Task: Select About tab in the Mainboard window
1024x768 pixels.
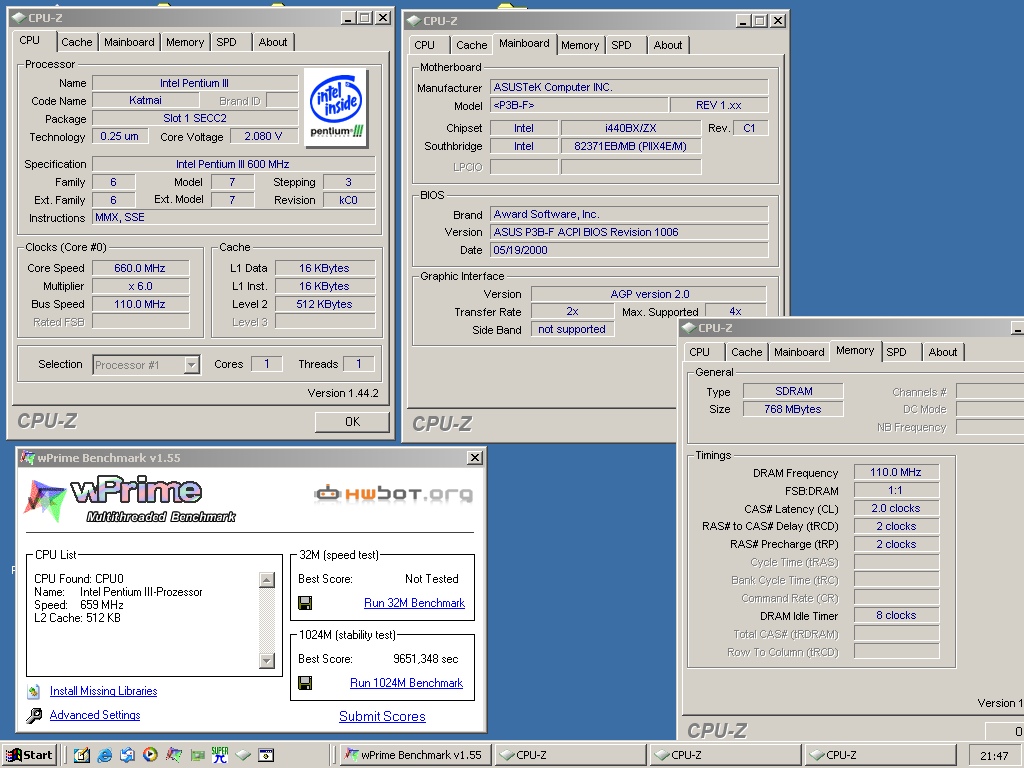Action: pyautogui.click(x=667, y=45)
